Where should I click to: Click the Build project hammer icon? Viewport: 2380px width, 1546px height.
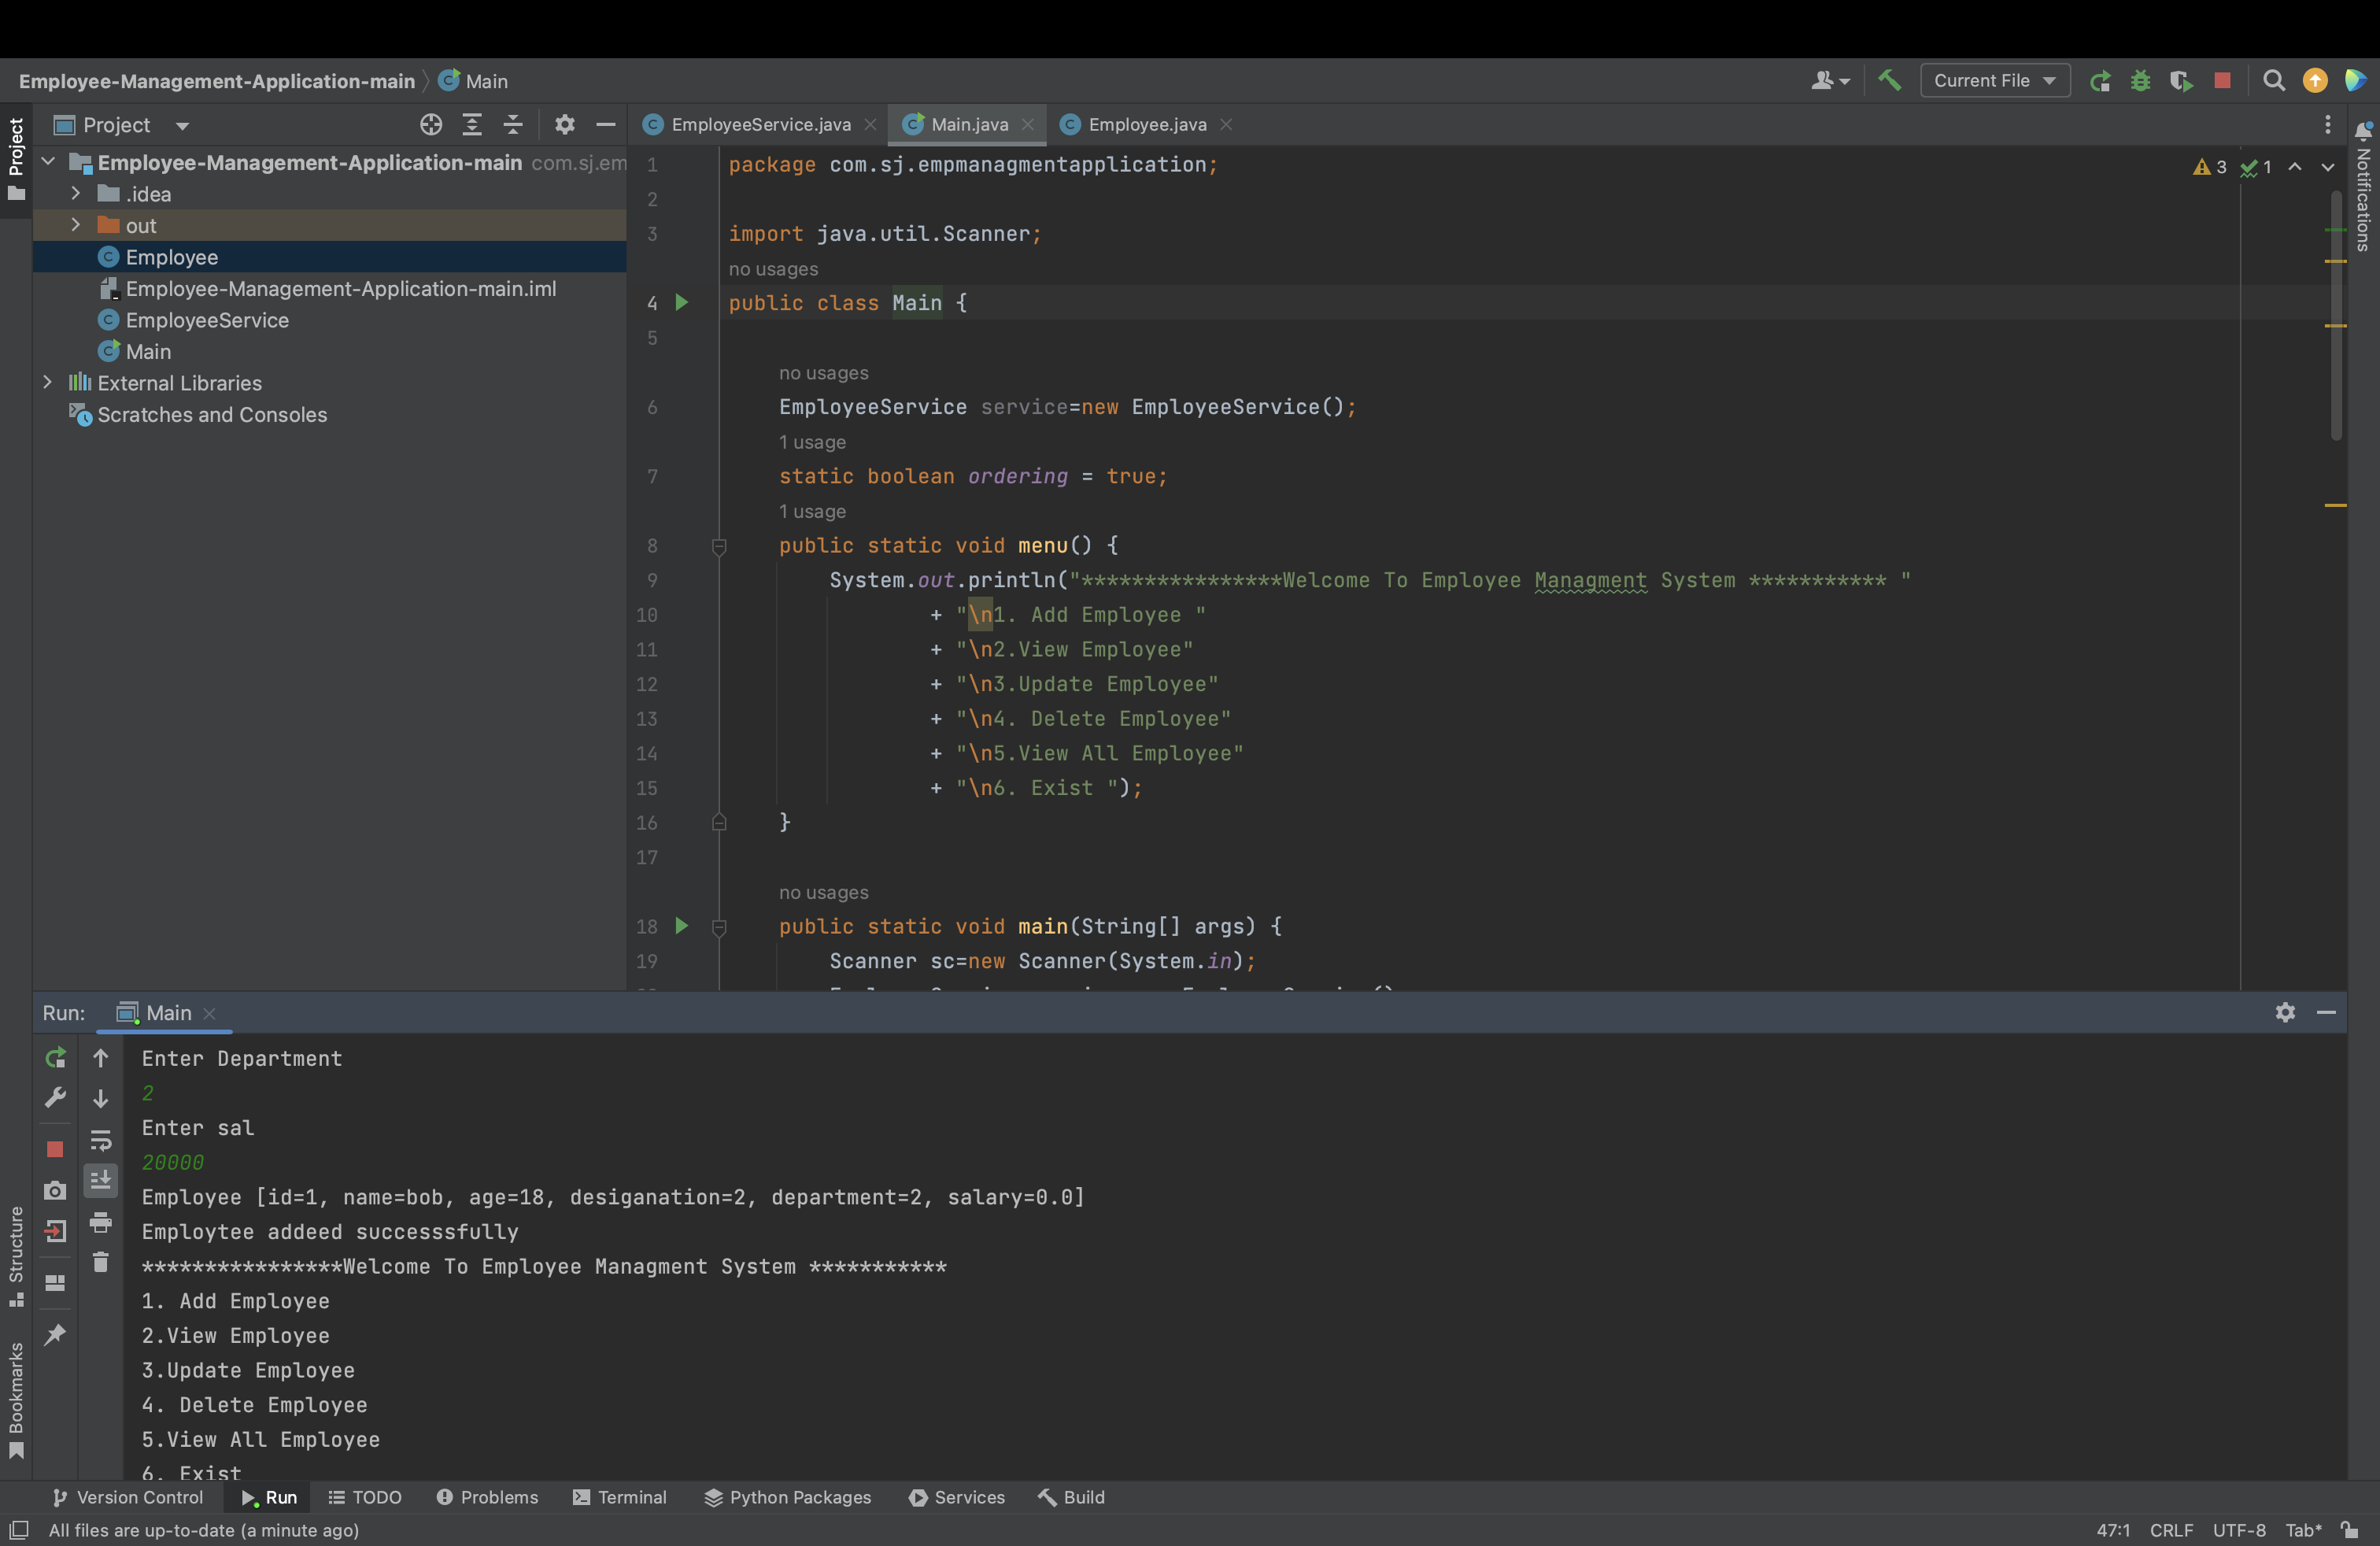coord(1889,80)
